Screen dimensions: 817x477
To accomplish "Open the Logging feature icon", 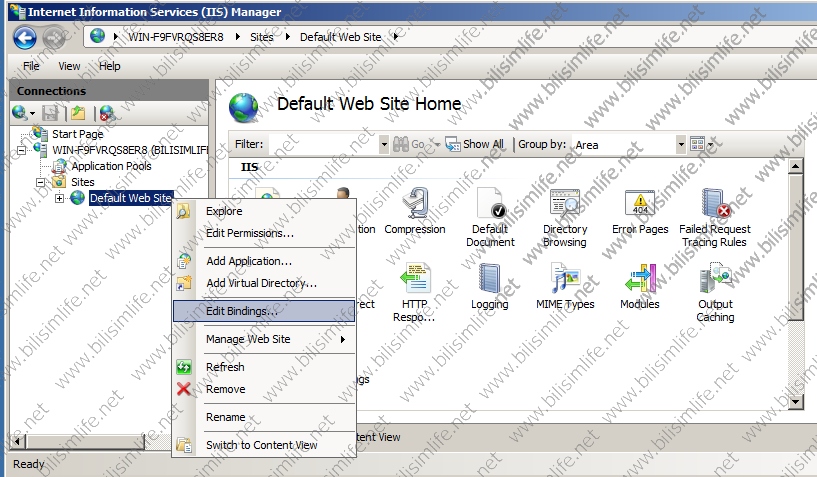I will point(490,287).
